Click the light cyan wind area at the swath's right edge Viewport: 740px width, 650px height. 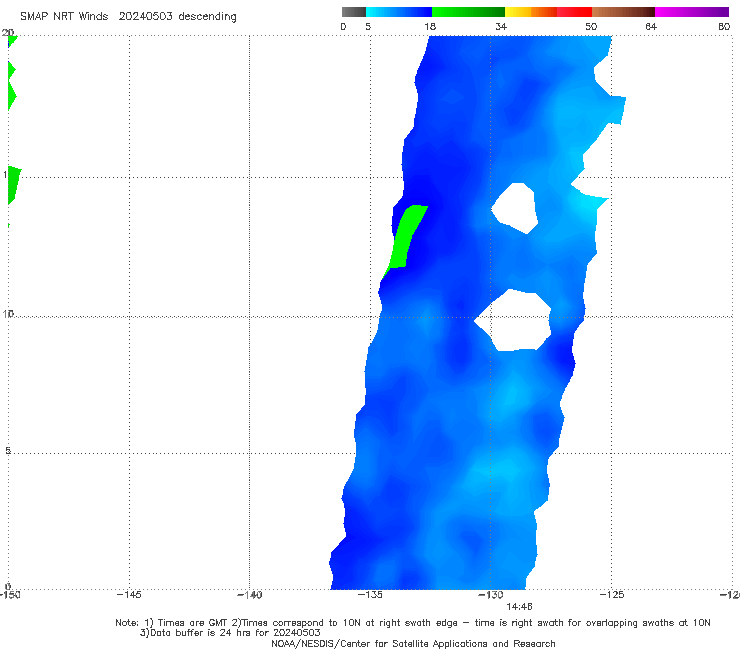[588, 203]
